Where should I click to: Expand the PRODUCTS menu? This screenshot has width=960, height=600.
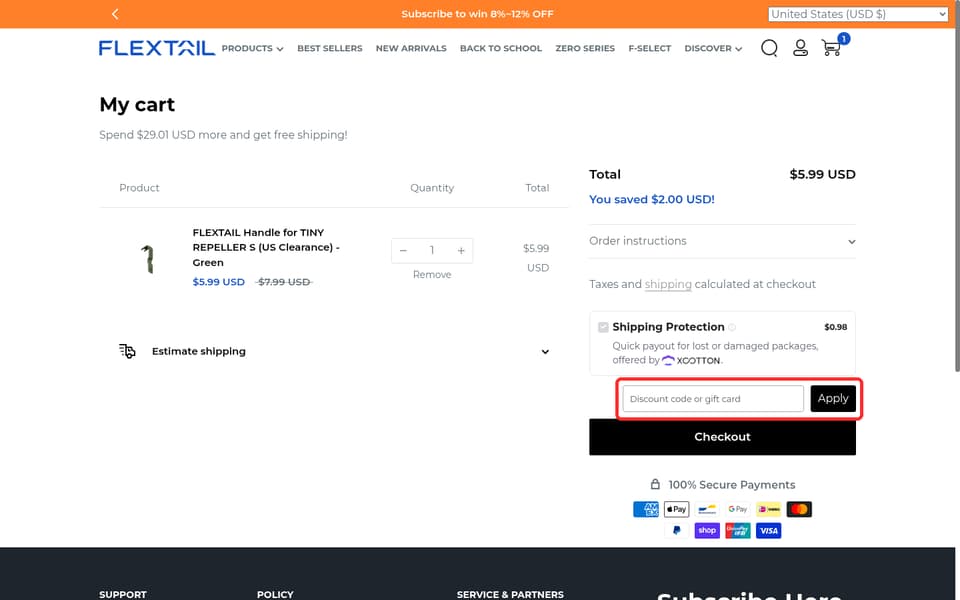(x=252, y=48)
